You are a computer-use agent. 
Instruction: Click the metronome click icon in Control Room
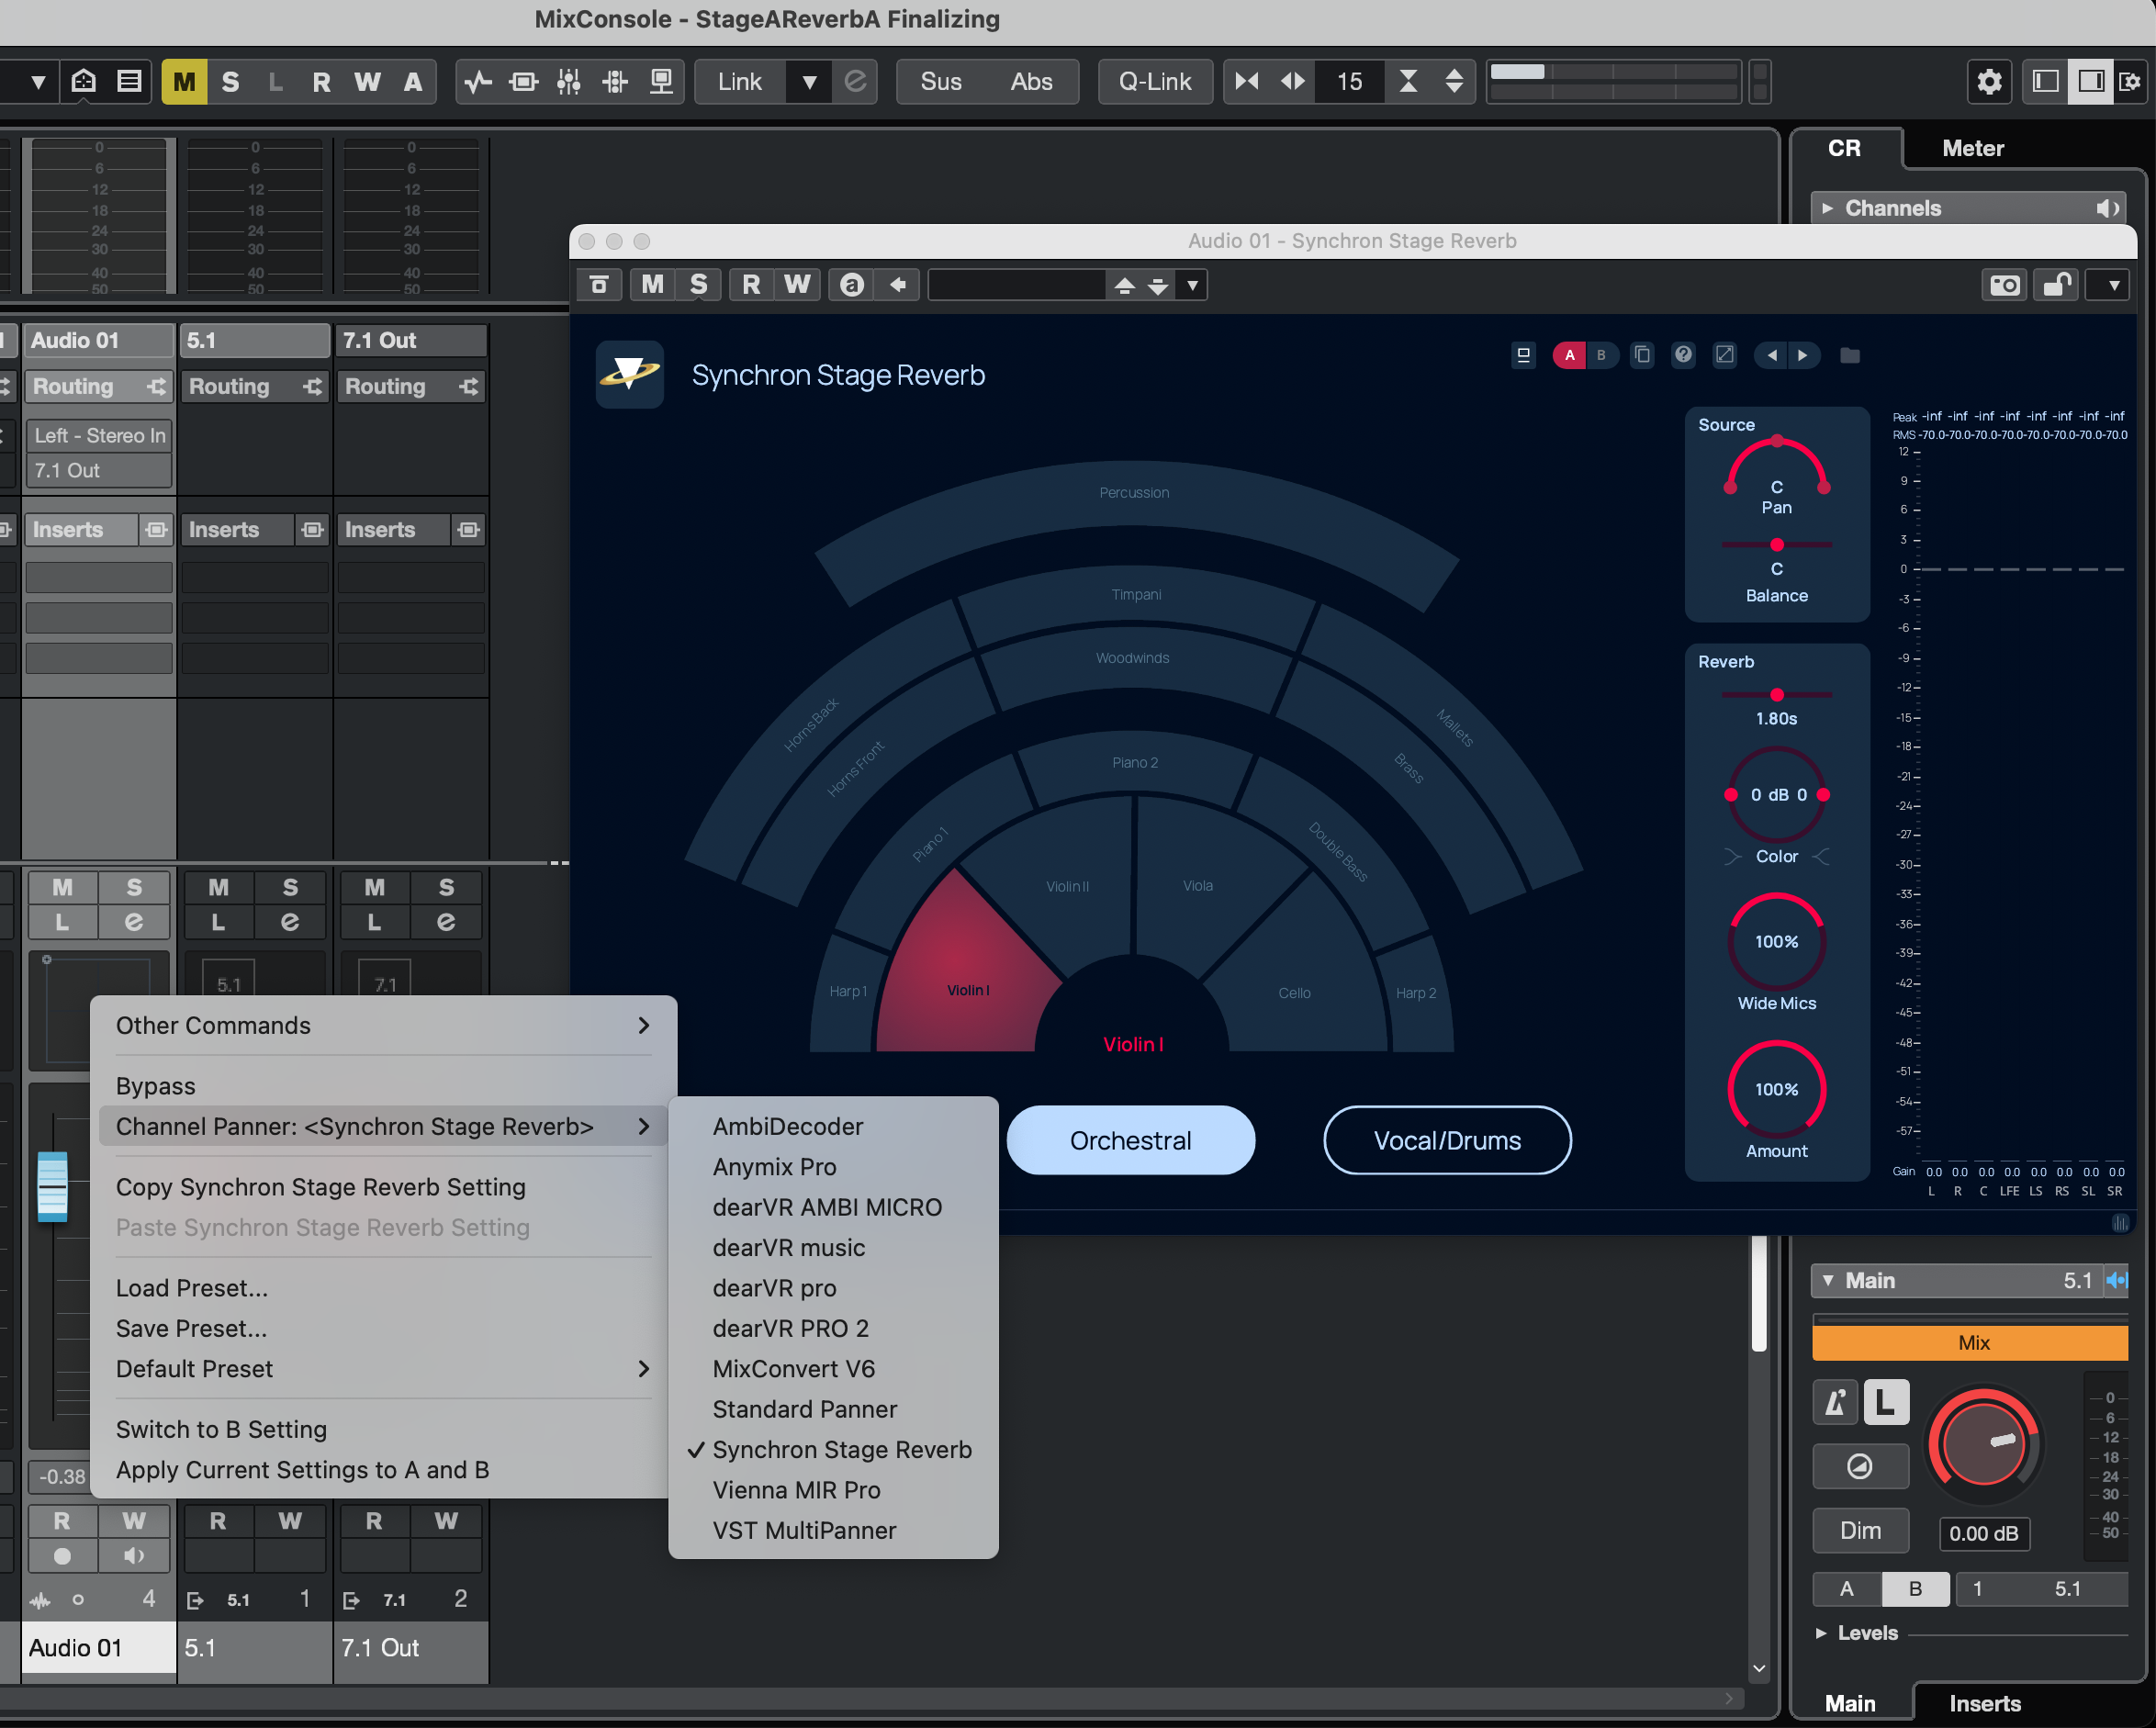point(1835,1403)
